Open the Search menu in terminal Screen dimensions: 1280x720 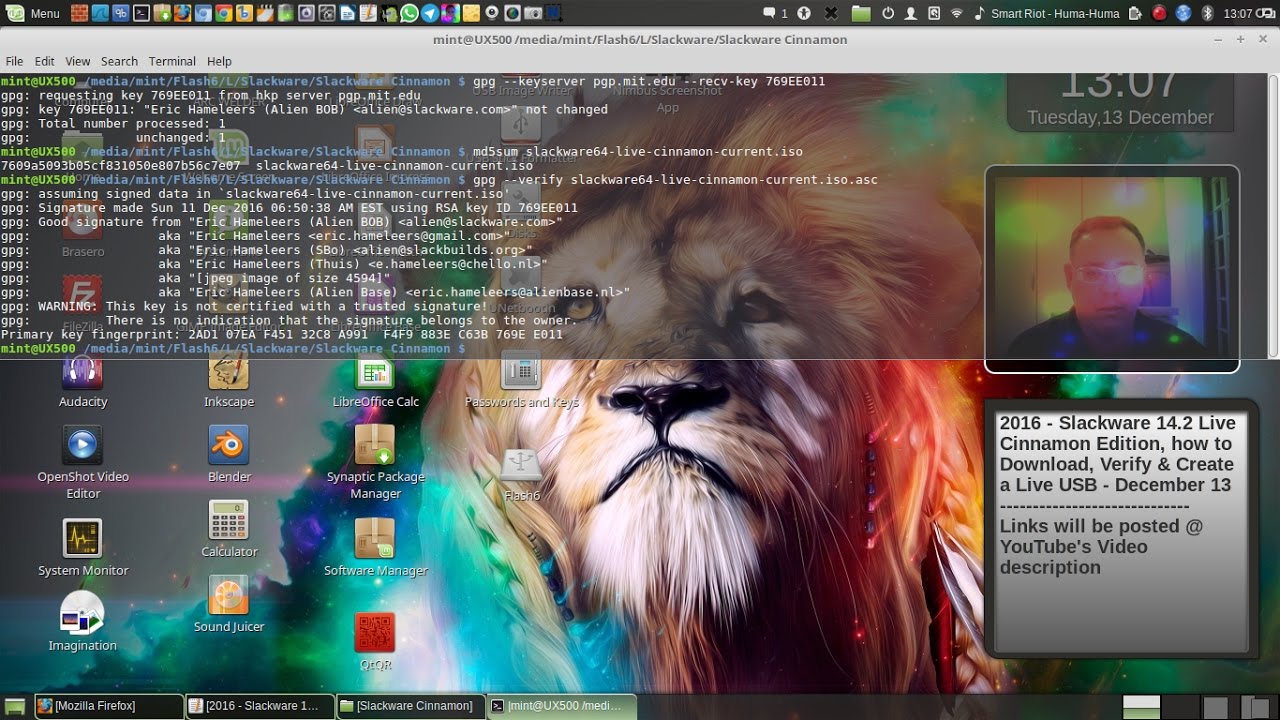(x=119, y=61)
